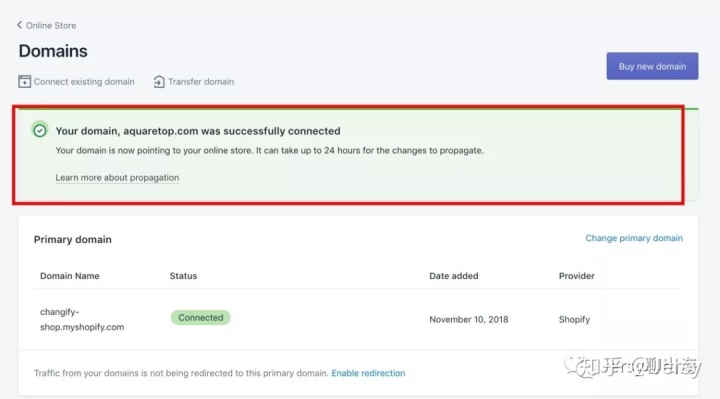
Task: Click the Connected status badge
Action: point(201,317)
